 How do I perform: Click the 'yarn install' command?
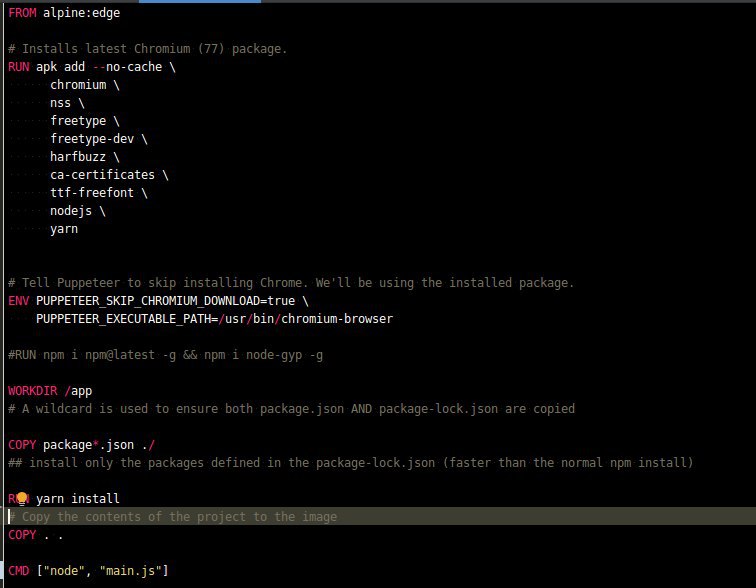pos(78,499)
